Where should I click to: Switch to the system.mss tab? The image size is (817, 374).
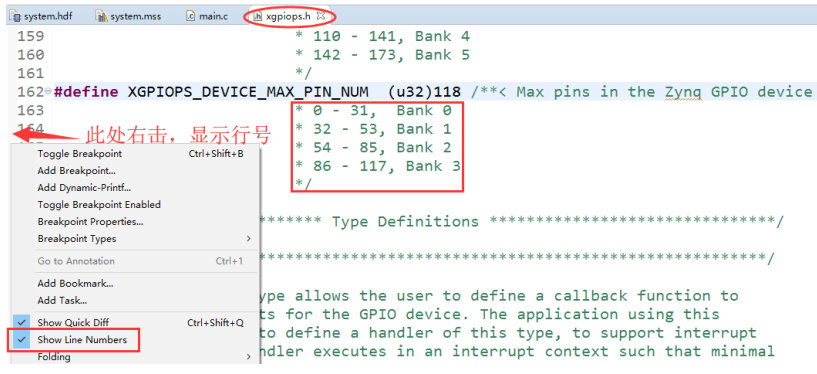129,16
